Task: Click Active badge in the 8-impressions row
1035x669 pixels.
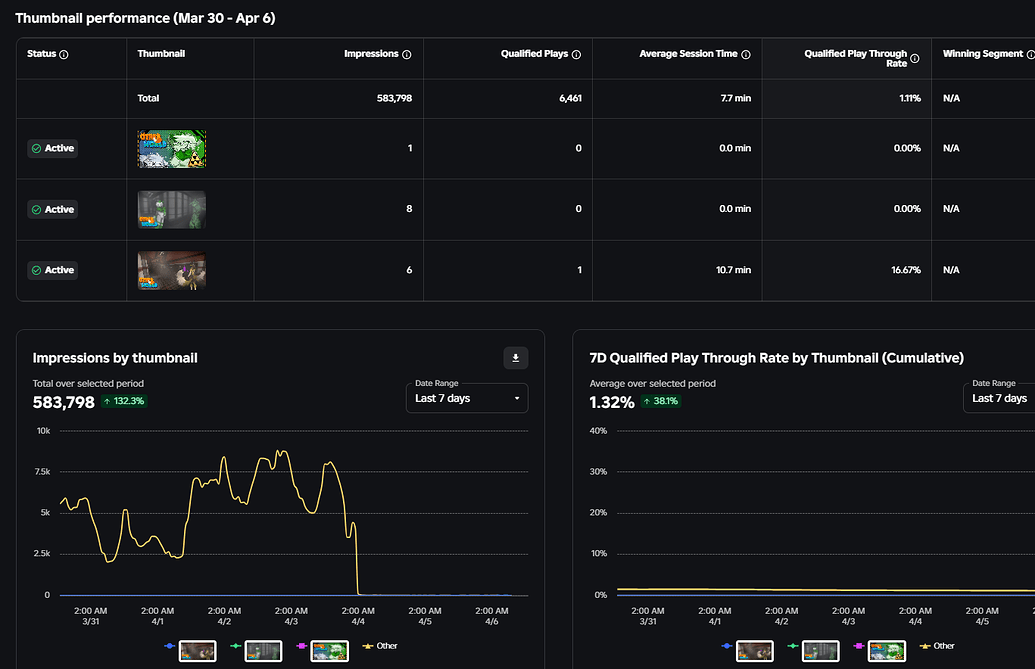Action: tap(53, 209)
